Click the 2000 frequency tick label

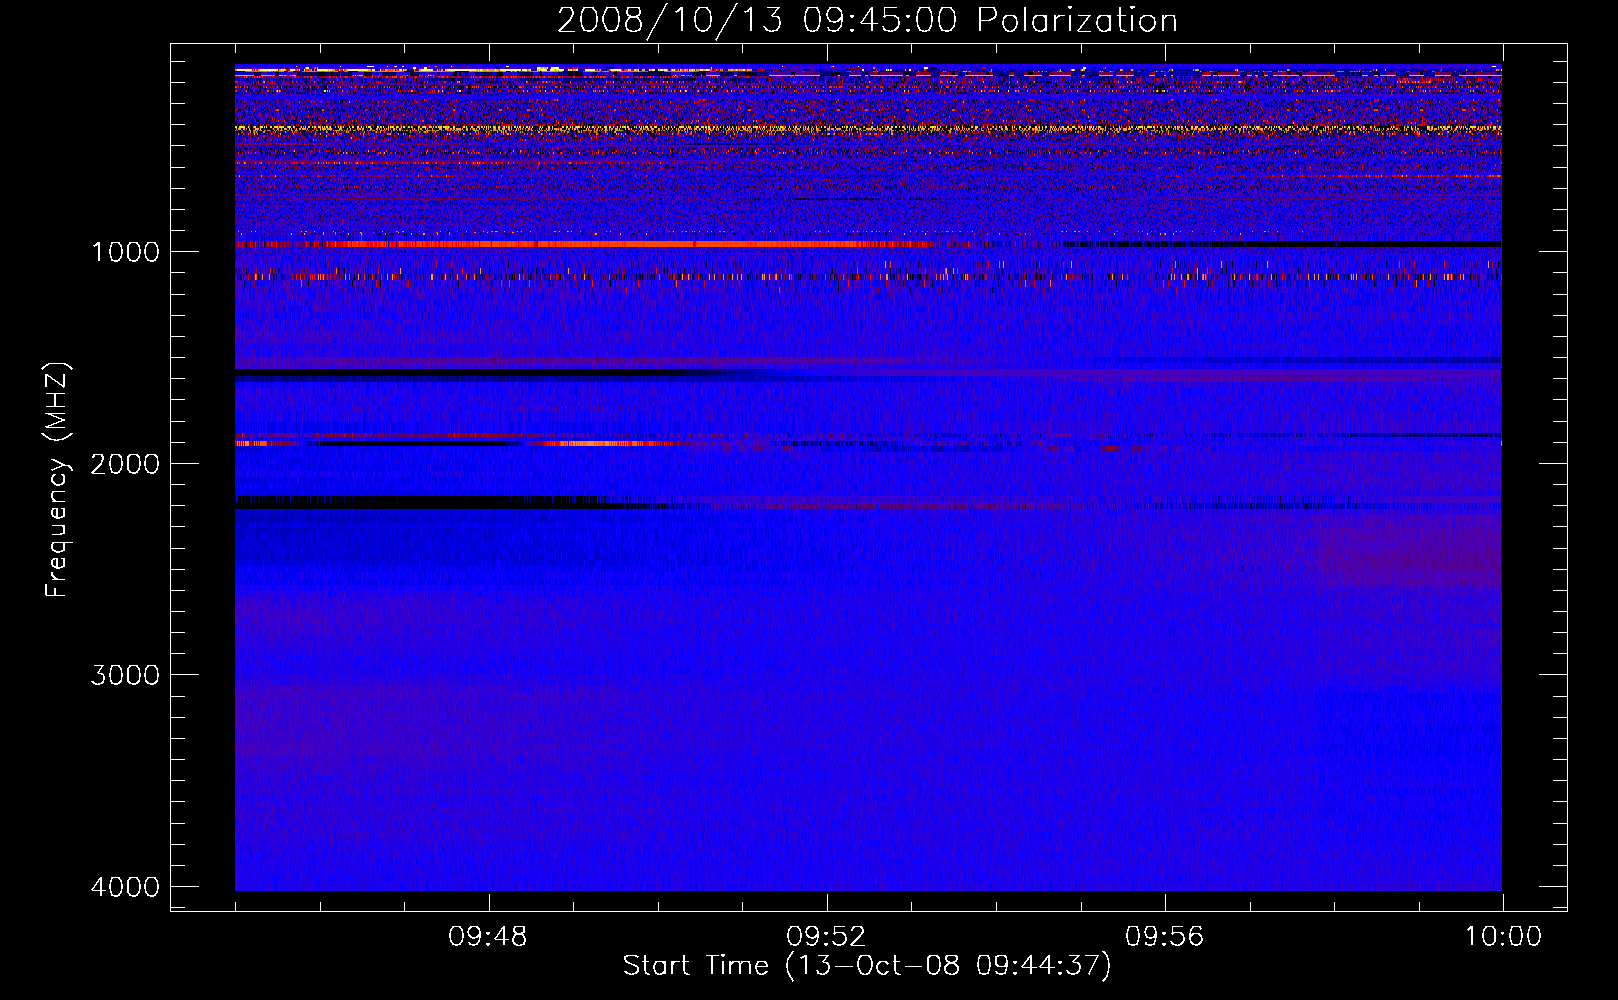(125, 464)
